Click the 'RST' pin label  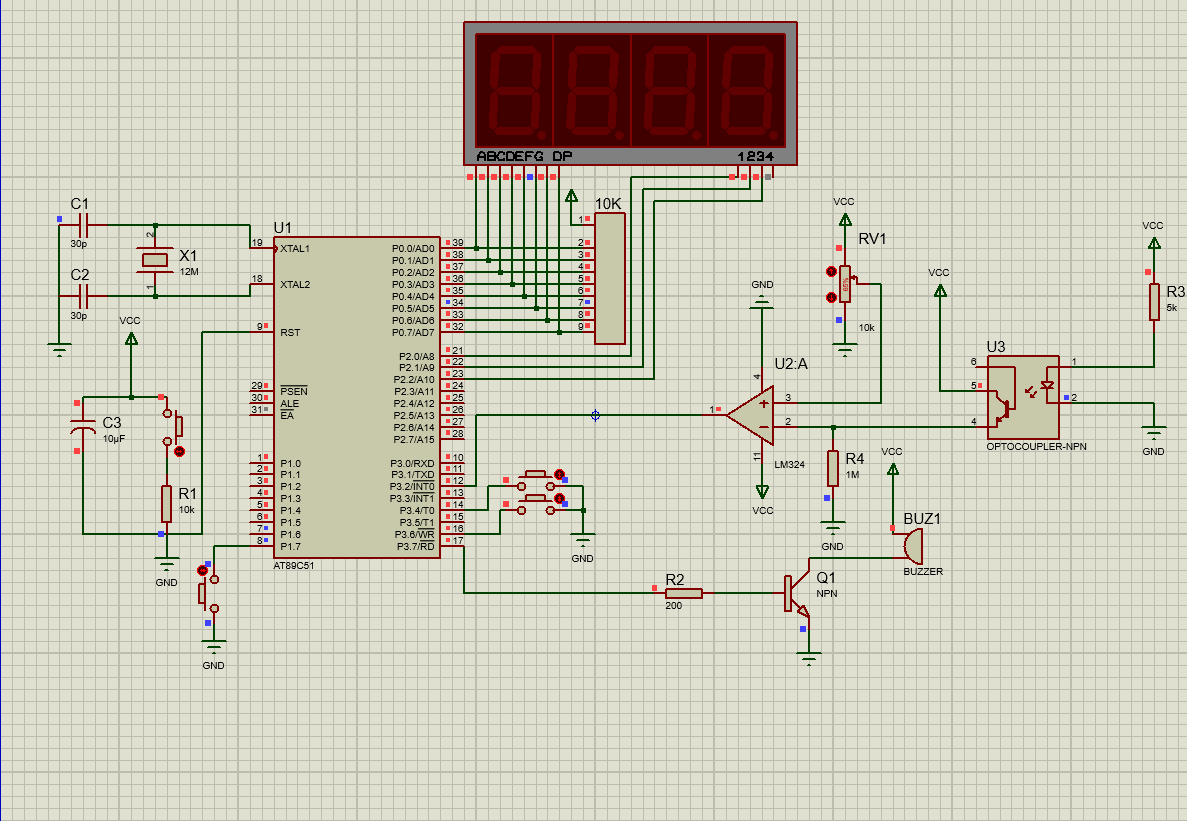290,333
